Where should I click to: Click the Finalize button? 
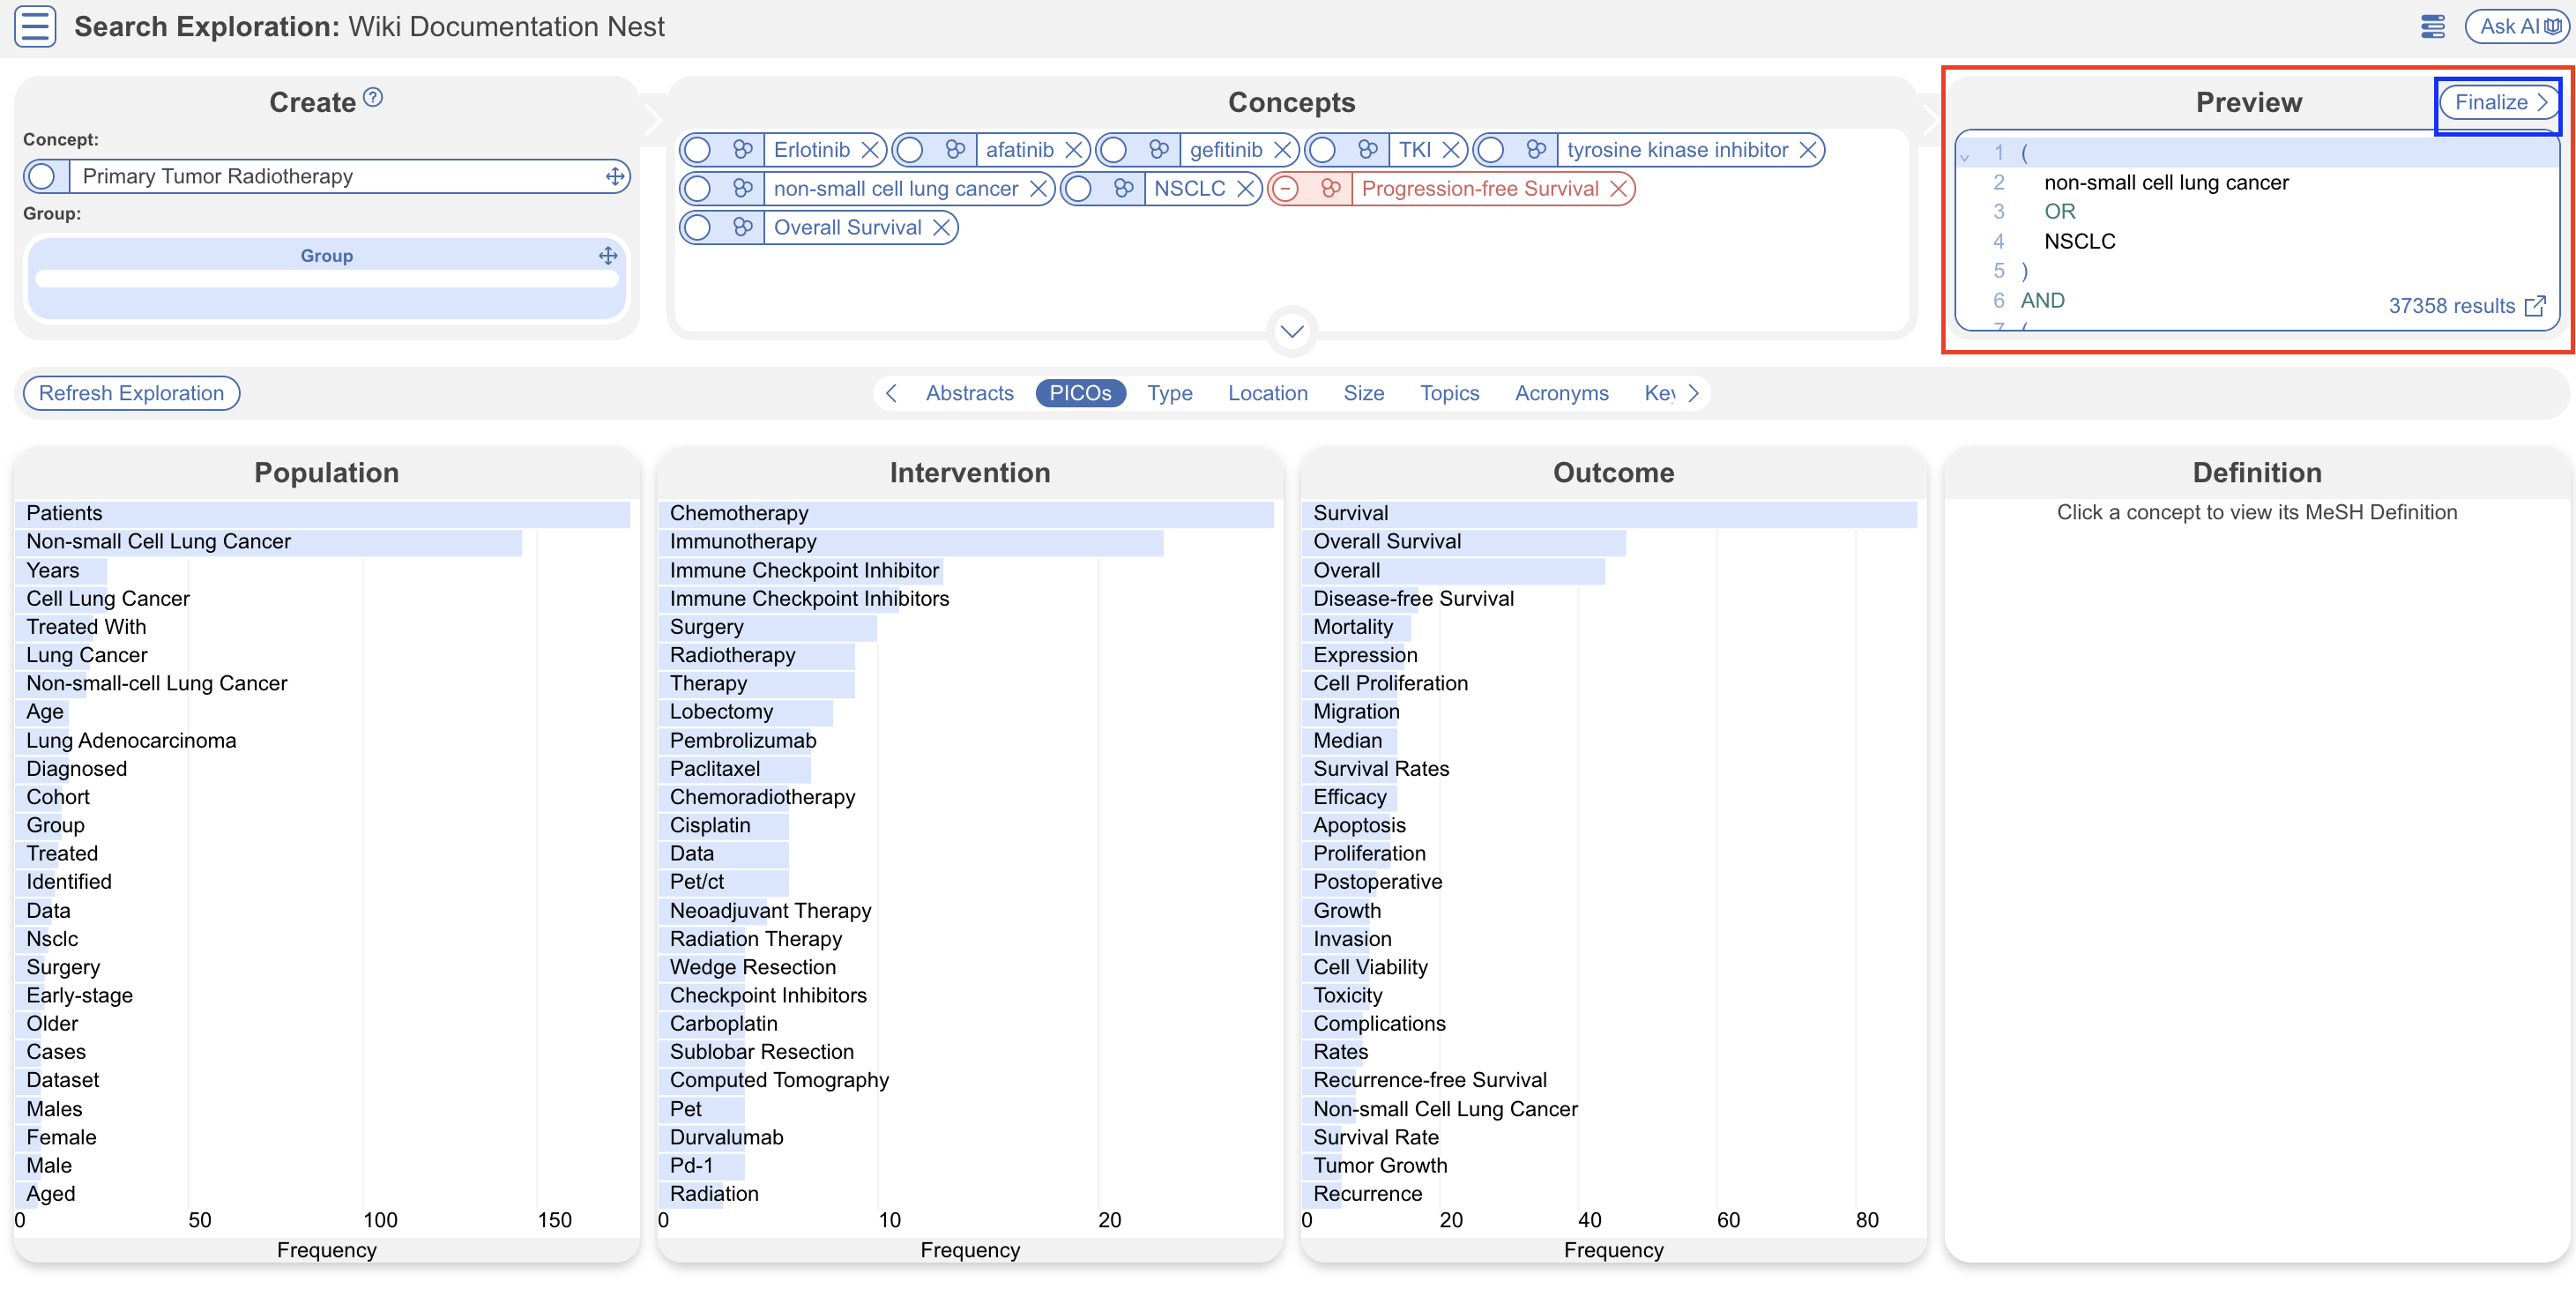(2498, 102)
